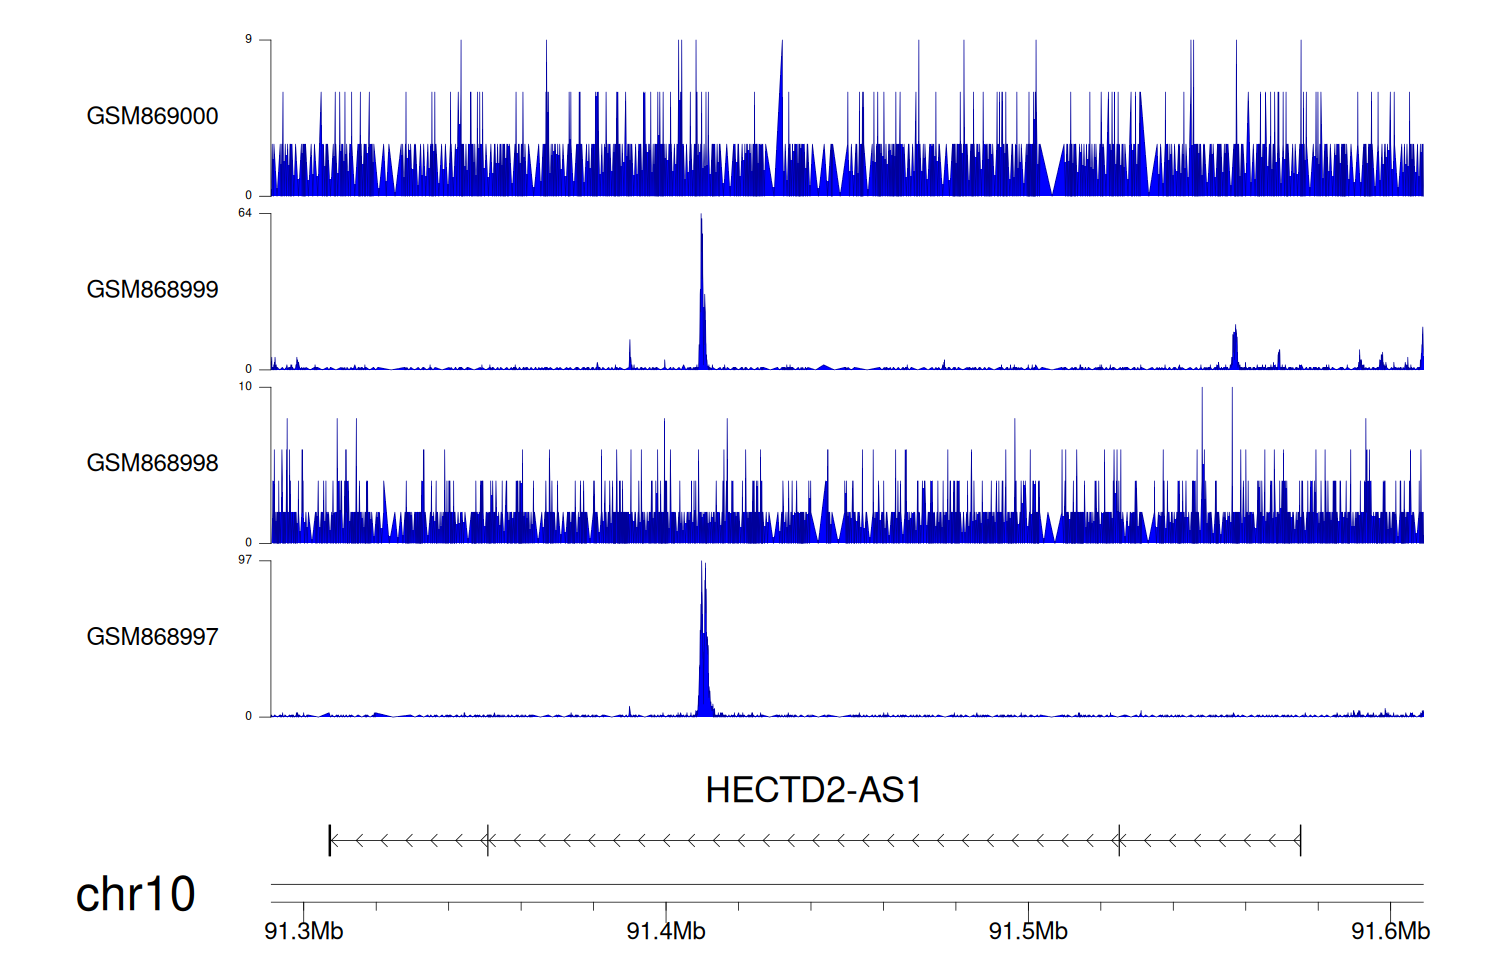Screen dimensions: 1500x980
Task: Click the 91.3Mb axis tick label
Action: point(303,932)
